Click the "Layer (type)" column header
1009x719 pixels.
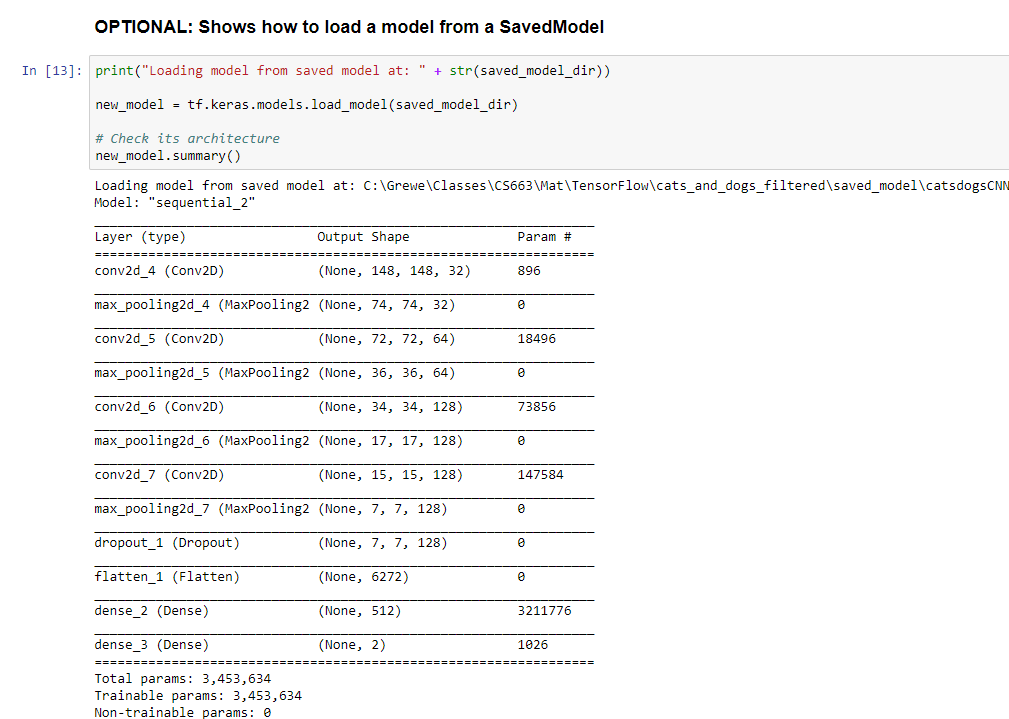coord(140,238)
